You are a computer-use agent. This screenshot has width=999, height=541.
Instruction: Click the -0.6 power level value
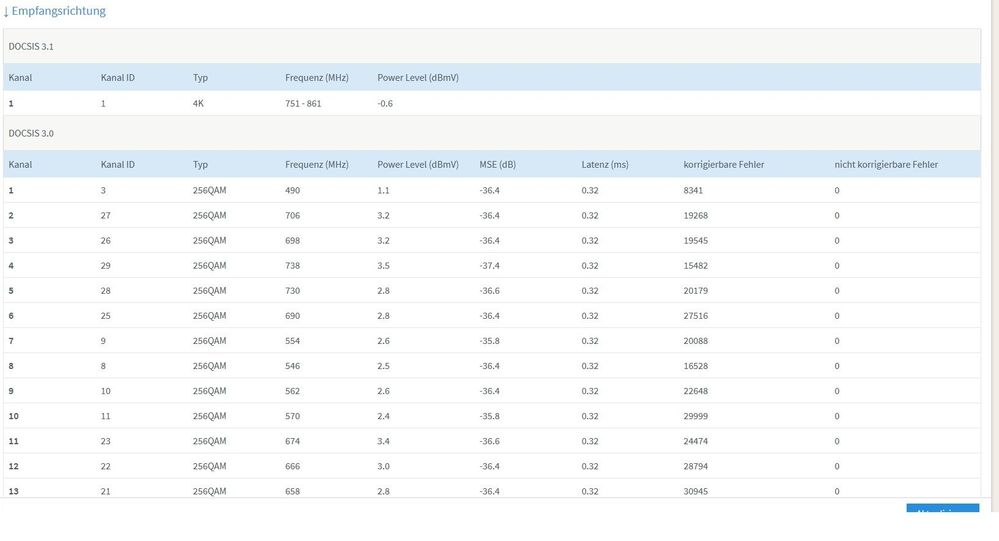[x=385, y=103]
